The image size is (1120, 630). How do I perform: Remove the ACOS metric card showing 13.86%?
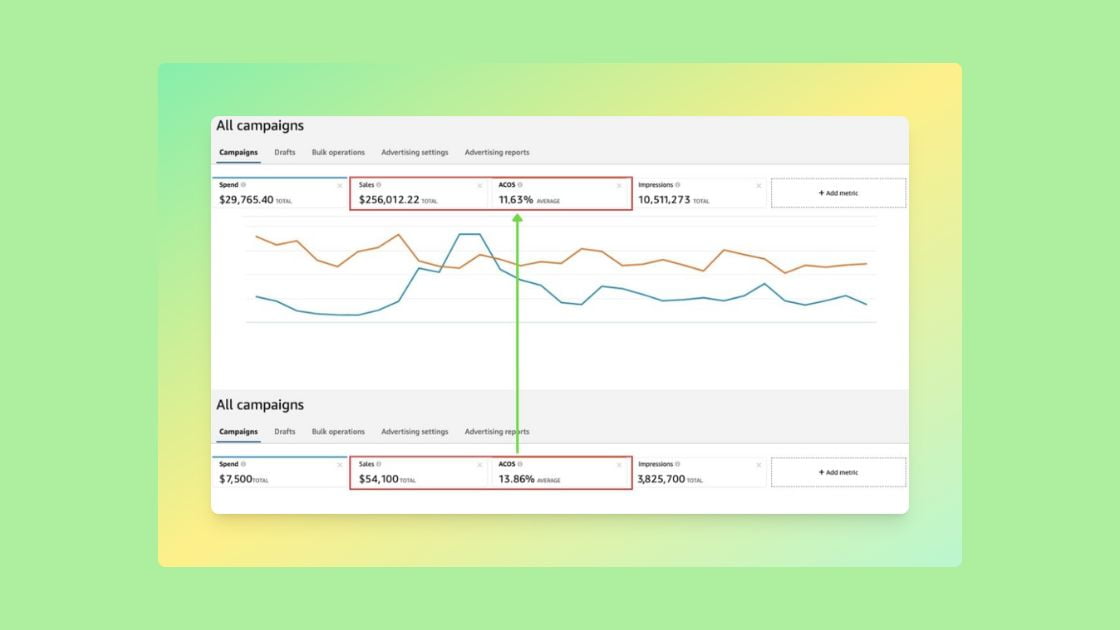619,465
